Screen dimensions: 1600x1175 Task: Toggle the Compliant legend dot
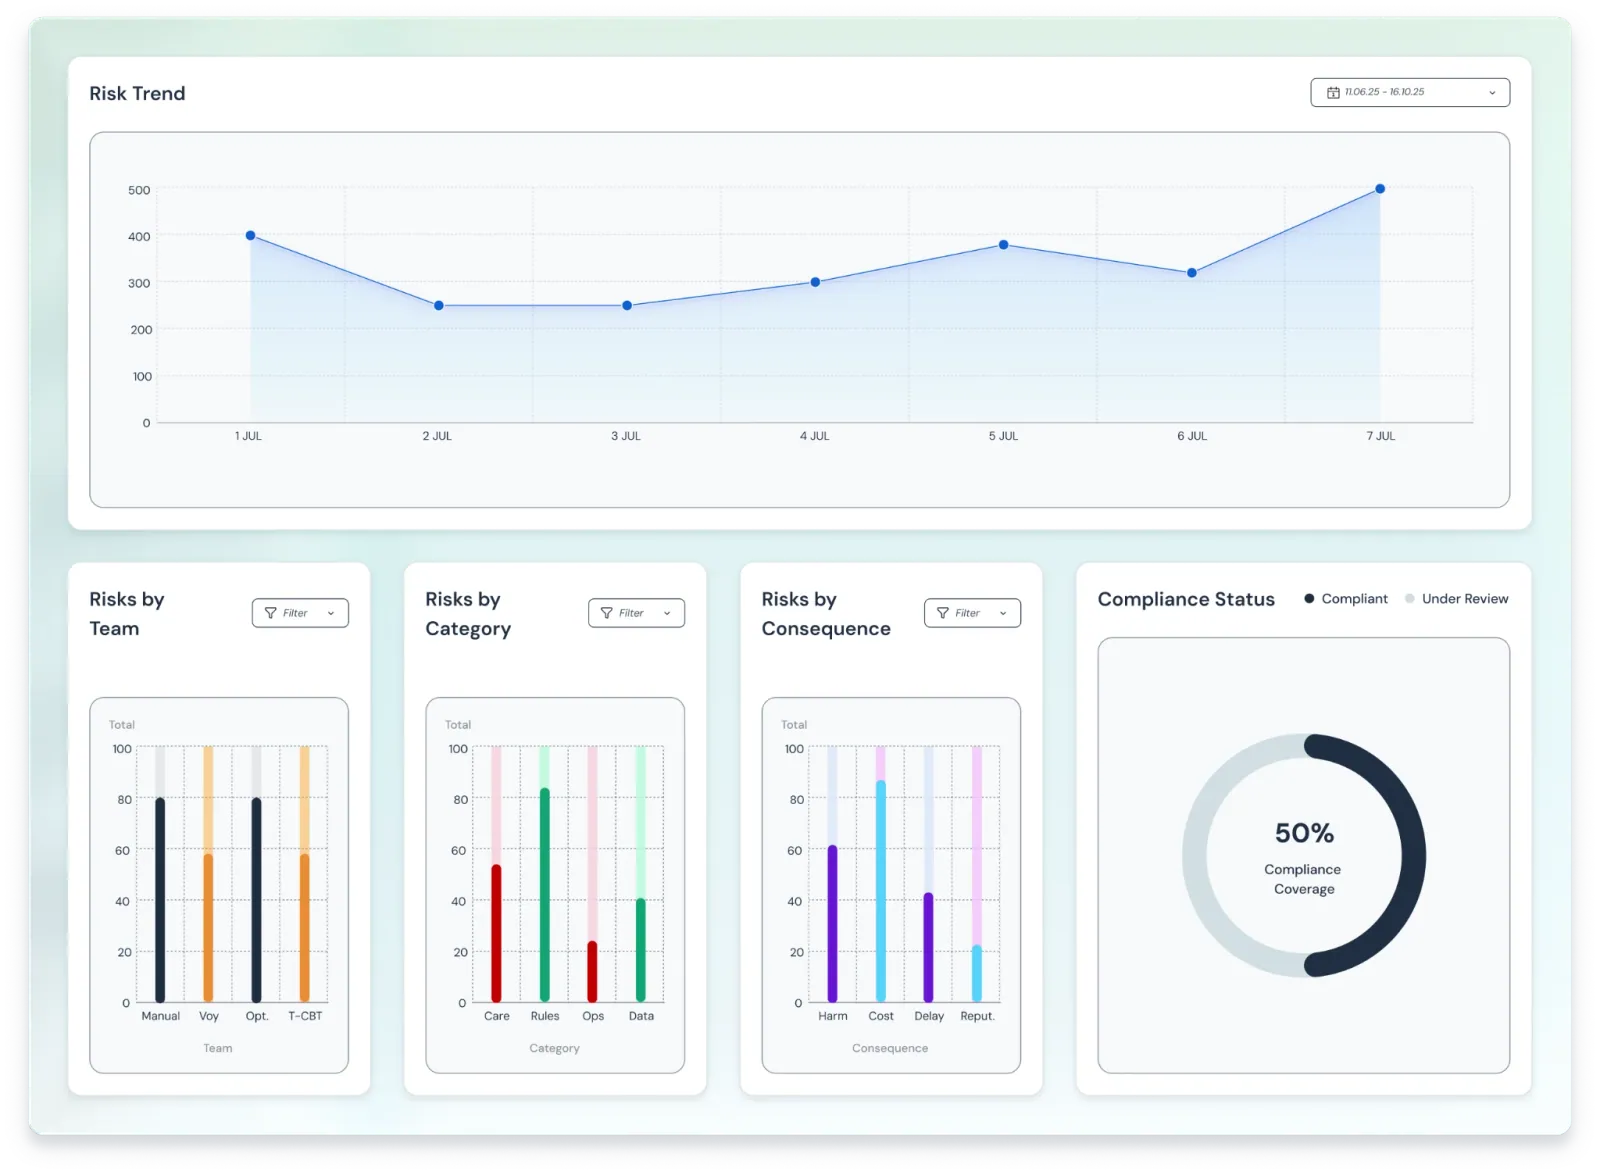[x=1309, y=599]
